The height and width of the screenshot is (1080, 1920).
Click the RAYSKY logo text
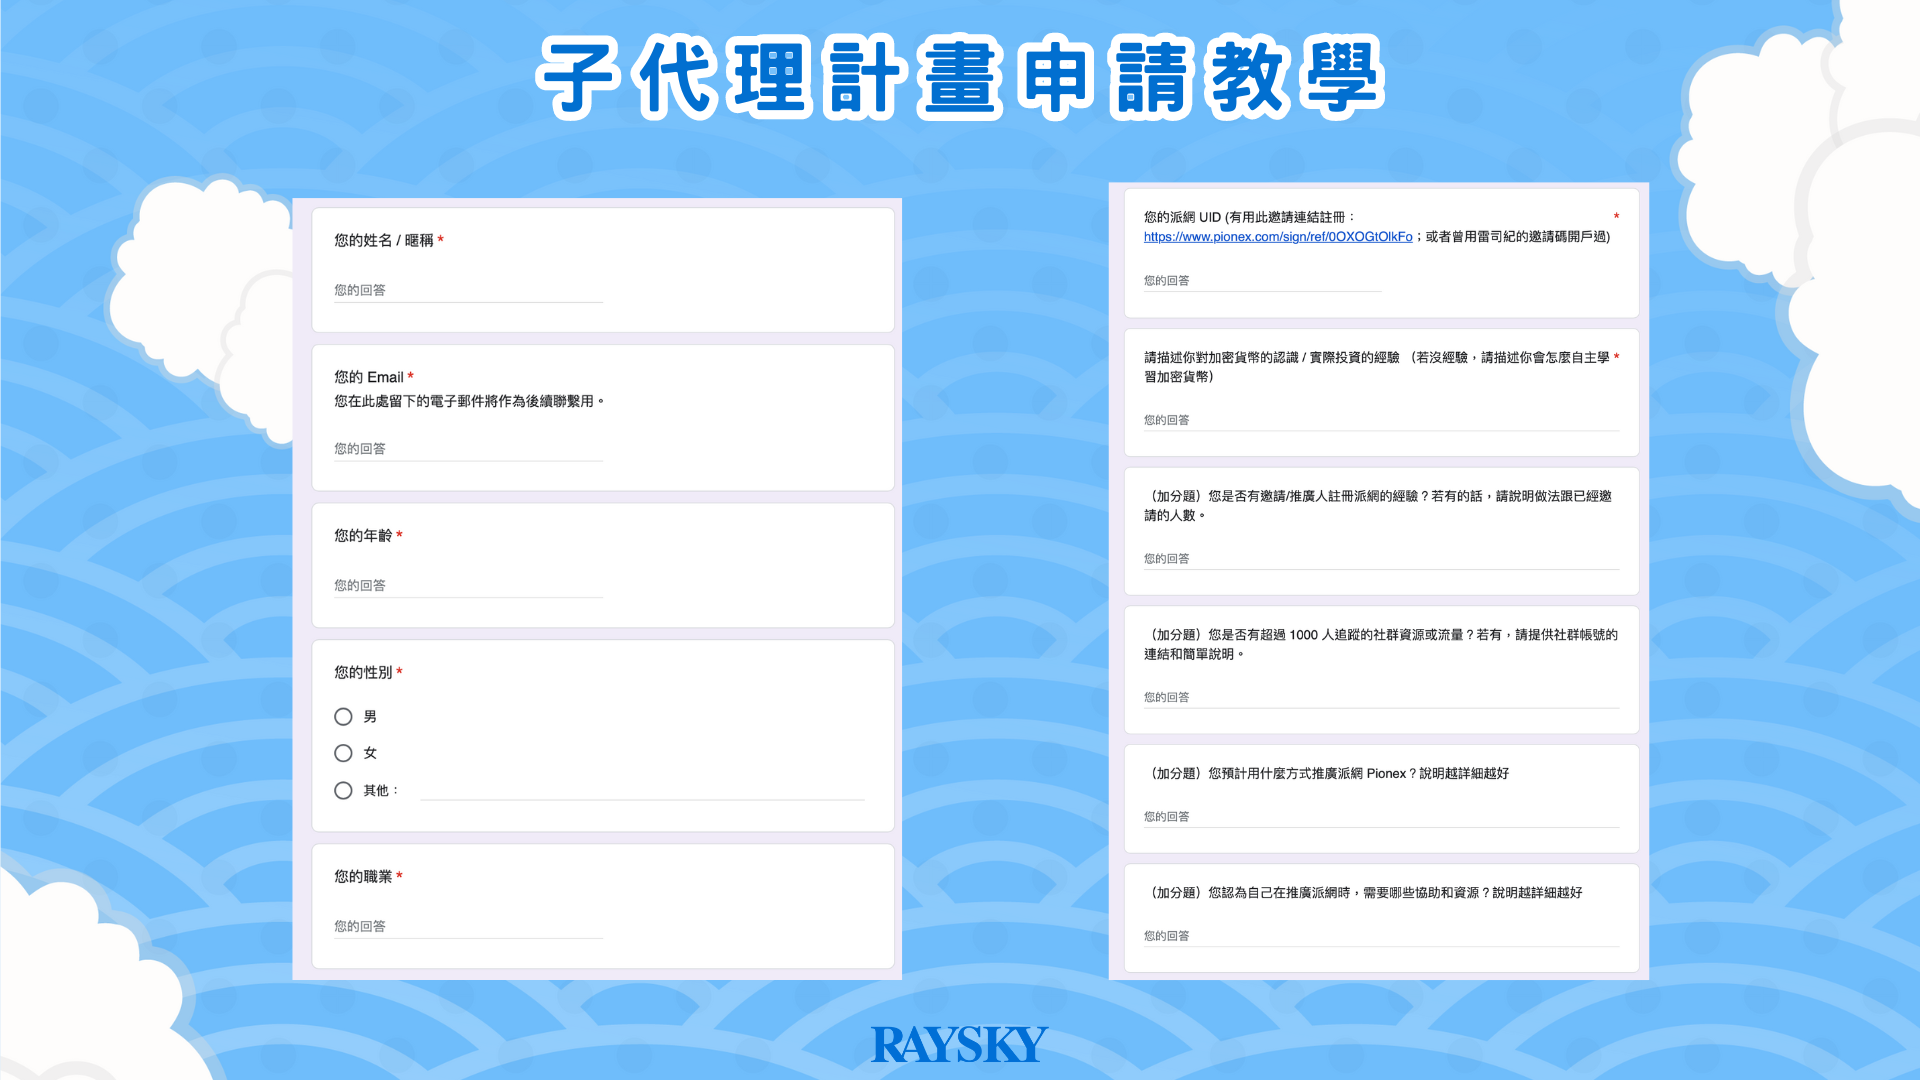[959, 1045]
